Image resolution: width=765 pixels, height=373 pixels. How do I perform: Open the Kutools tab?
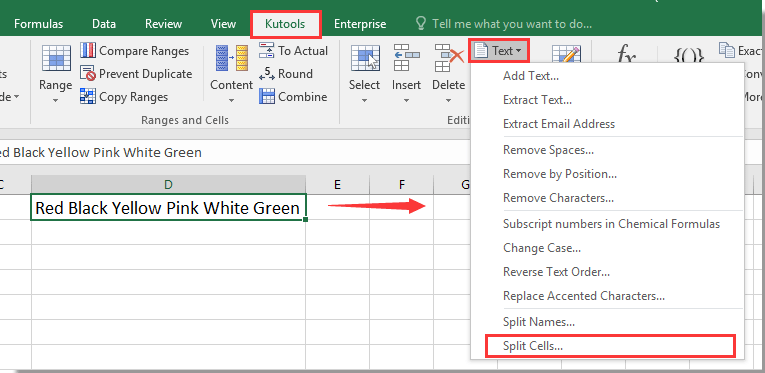coord(285,24)
